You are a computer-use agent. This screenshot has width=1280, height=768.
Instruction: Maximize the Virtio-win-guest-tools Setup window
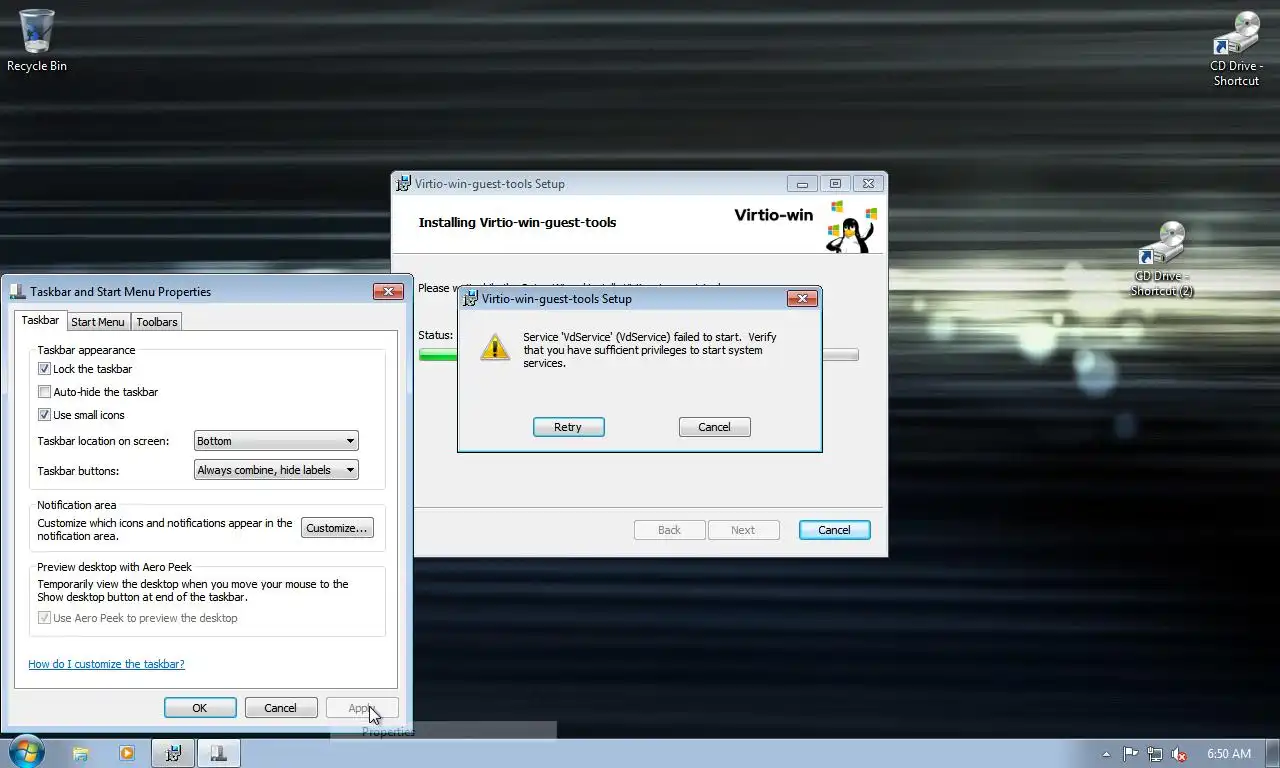coord(835,184)
